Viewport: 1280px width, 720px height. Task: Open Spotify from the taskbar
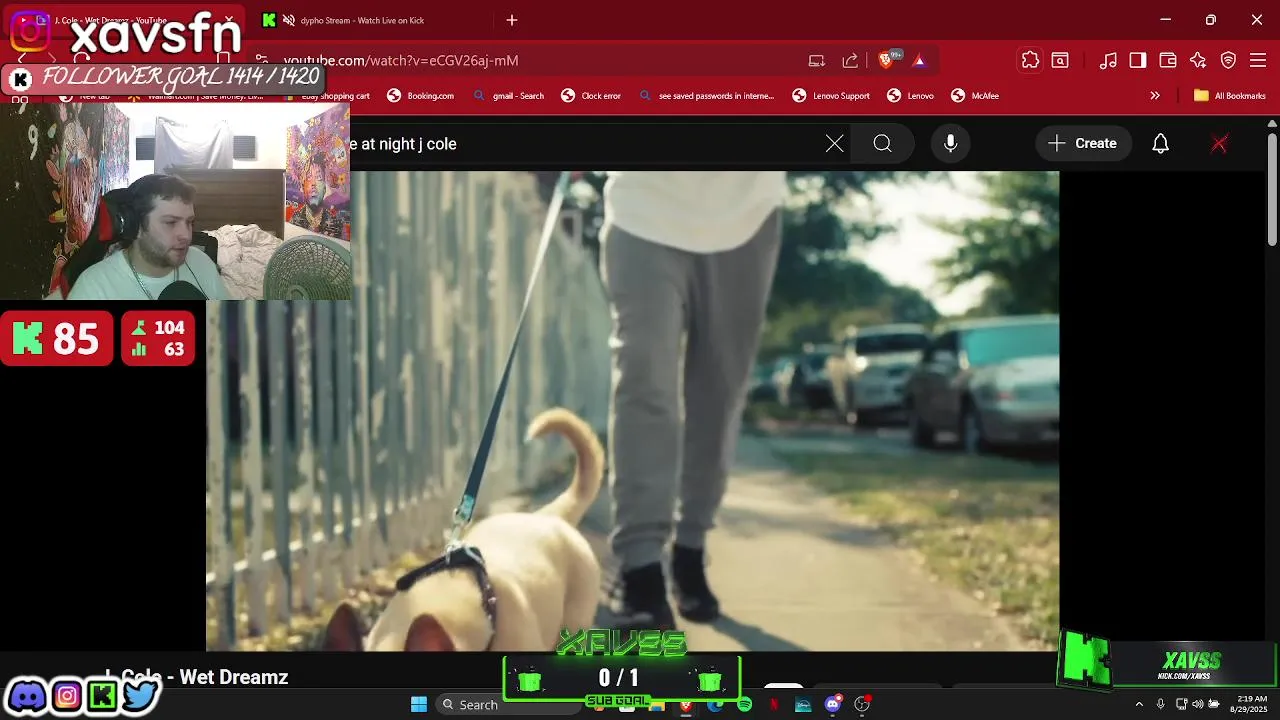(745, 705)
